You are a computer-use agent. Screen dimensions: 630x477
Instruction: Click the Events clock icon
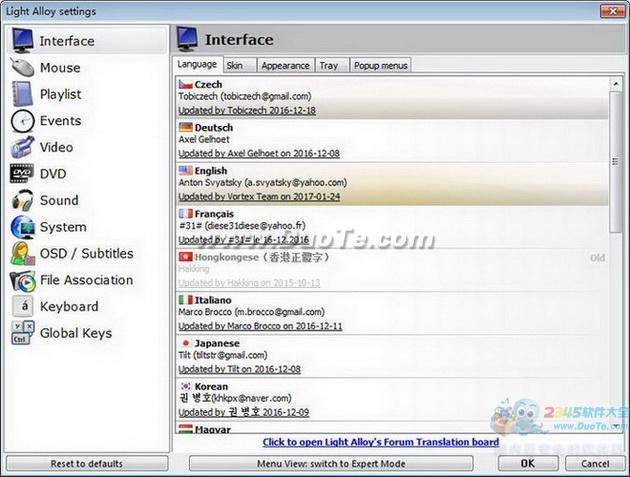click(22, 121)
